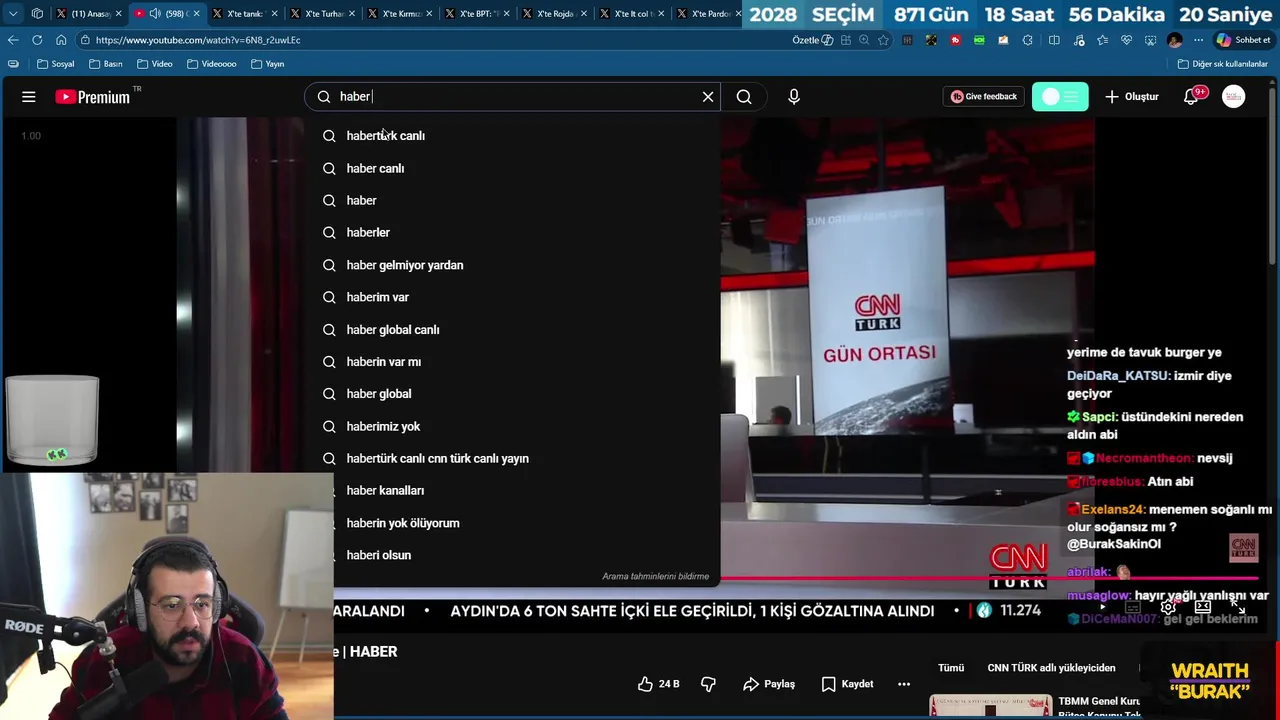Close the "X'te Kırmızı" tab
The width and height of the screenshot is (1280, 720).
pyautogui.click(x=430, y=14)
